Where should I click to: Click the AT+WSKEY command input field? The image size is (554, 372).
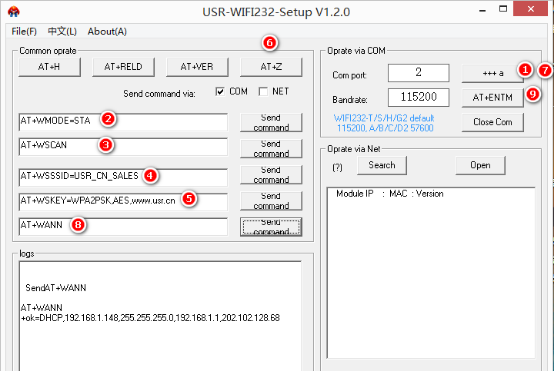point(123,202)
